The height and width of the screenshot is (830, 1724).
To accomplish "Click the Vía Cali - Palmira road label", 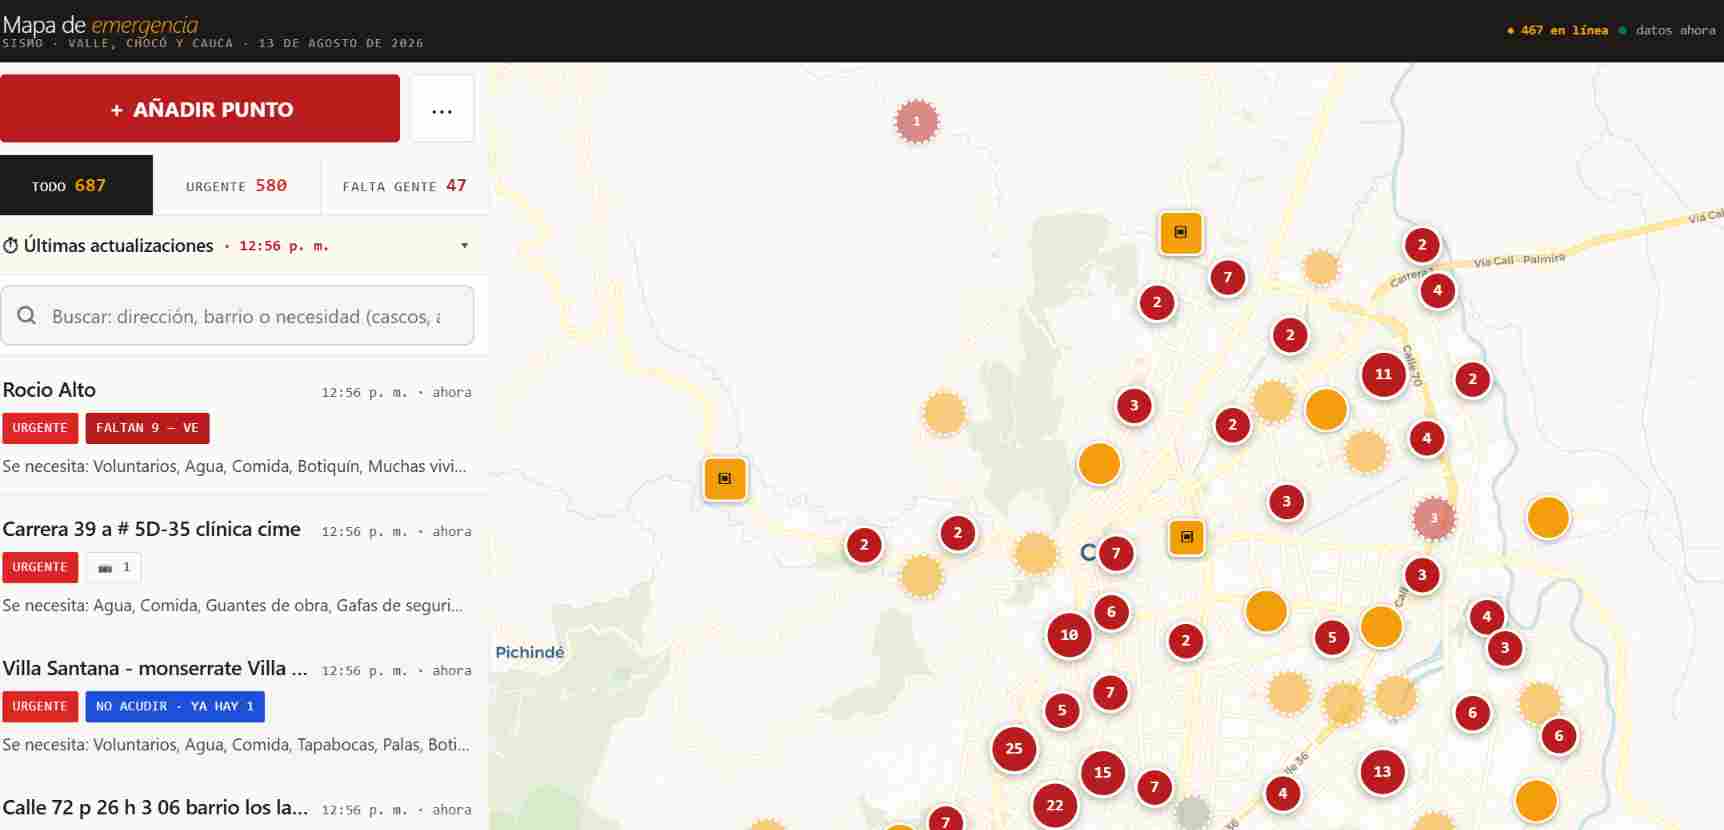I will [1519, 260].
